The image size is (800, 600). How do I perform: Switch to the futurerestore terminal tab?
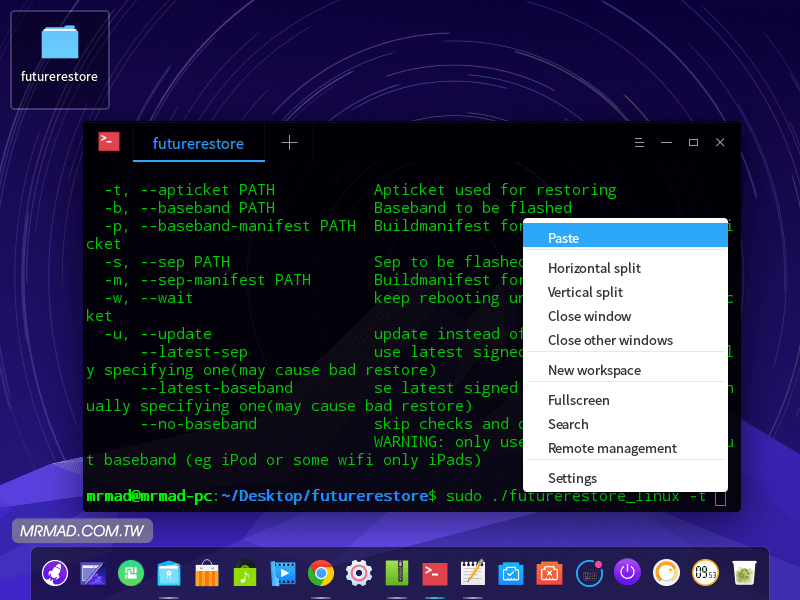click(x=198, y=143)
